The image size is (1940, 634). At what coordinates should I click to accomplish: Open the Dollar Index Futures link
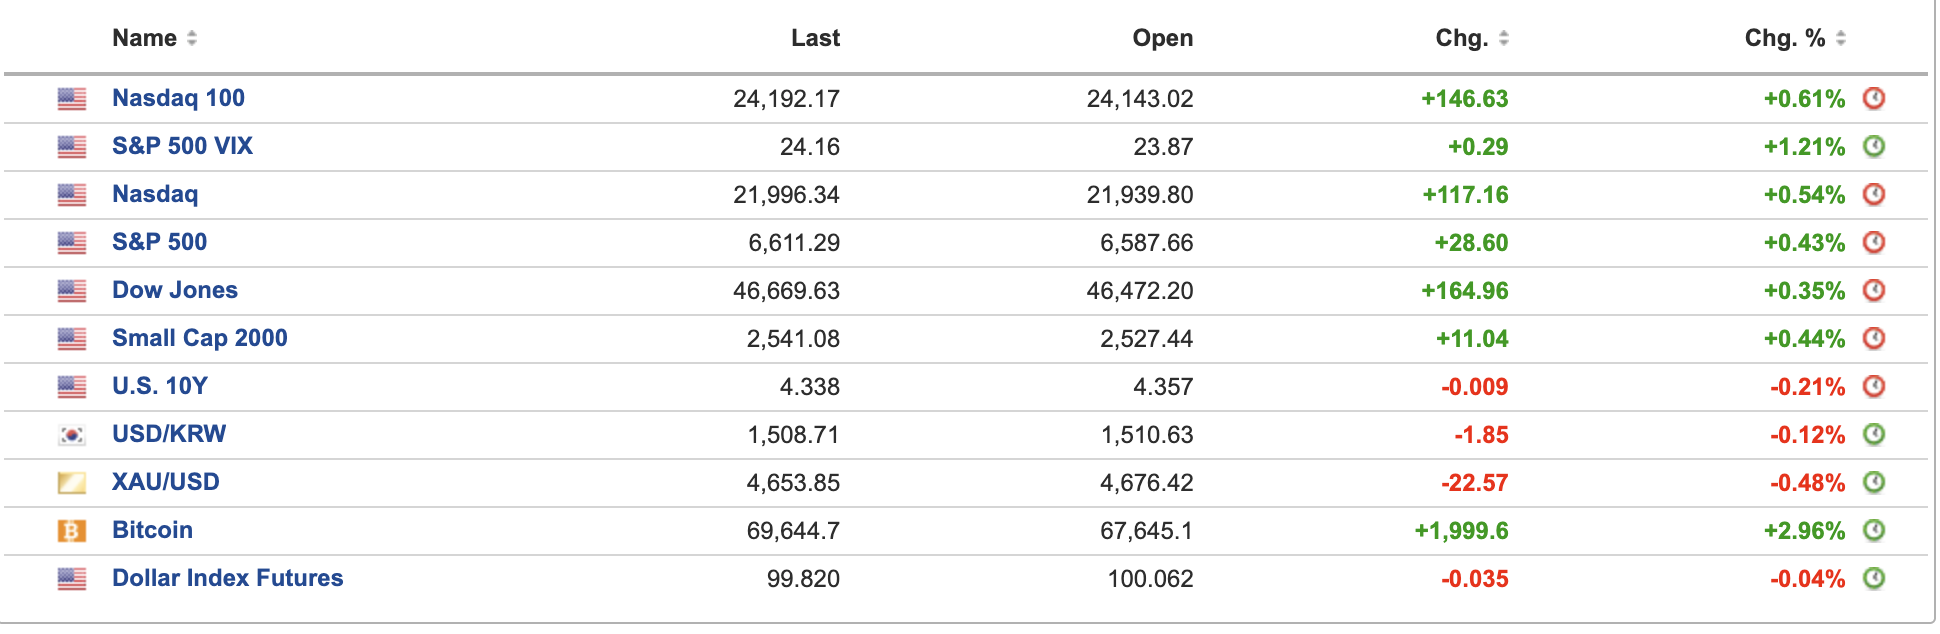227,578
